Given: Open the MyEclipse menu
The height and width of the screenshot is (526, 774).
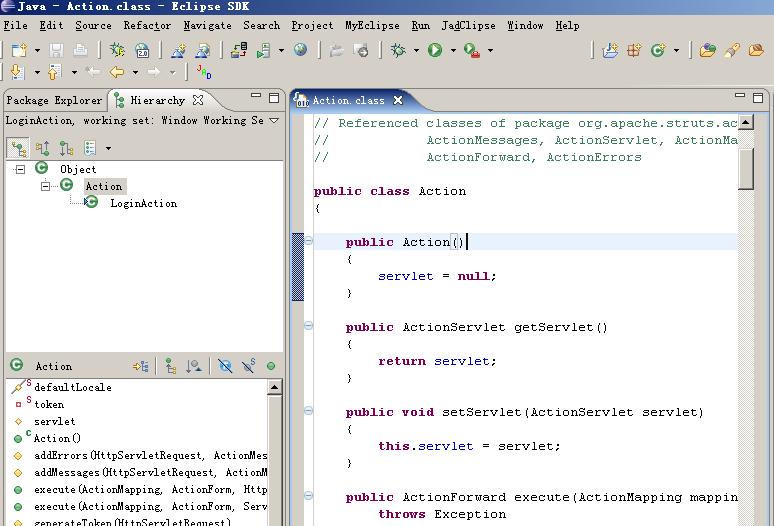Looking at the screenshot, I should (x=372, y=26).
